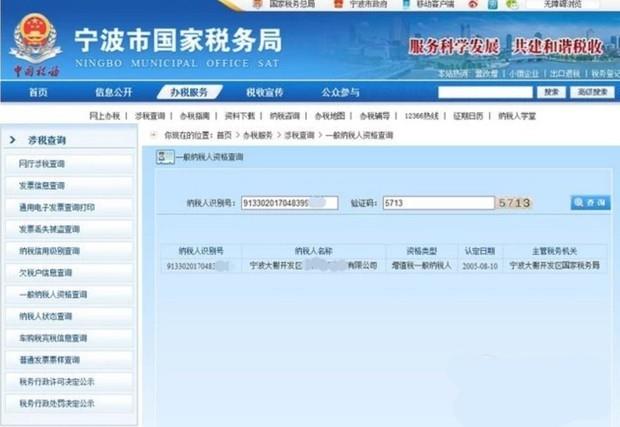
Task: Open 发票丢失被盗查询 in the sidebar
Action: [69, 229]
